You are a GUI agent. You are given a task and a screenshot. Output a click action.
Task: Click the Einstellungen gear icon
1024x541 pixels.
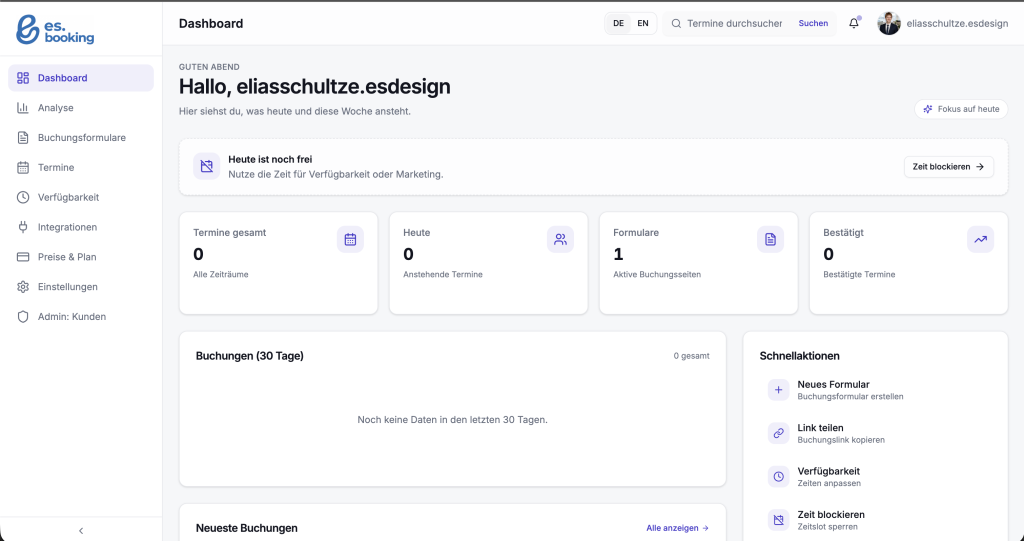coord(23,287)
